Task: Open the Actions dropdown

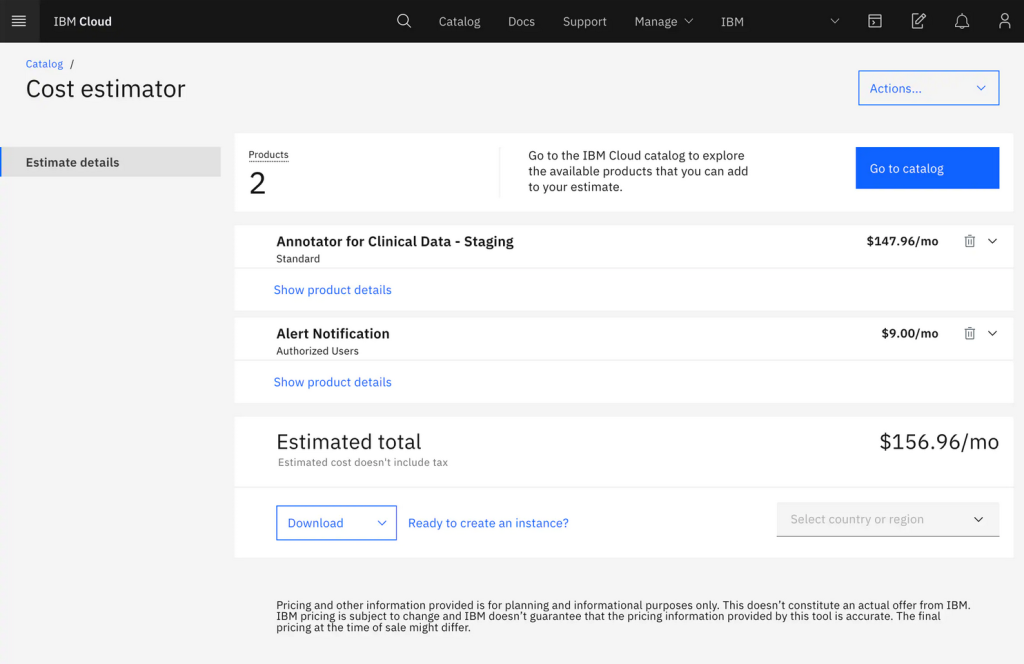Action: click(928, 88)
